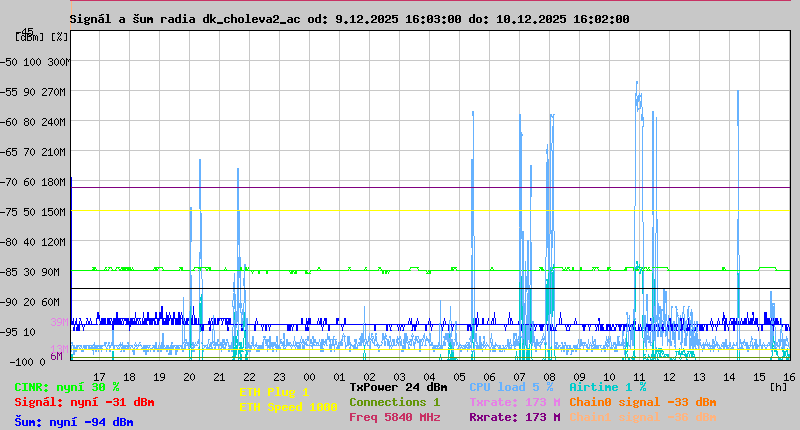Click the '00' midnight tick on time axis
Image resolution: width=800 pixels, height=430 pixels.
(309, 377)
